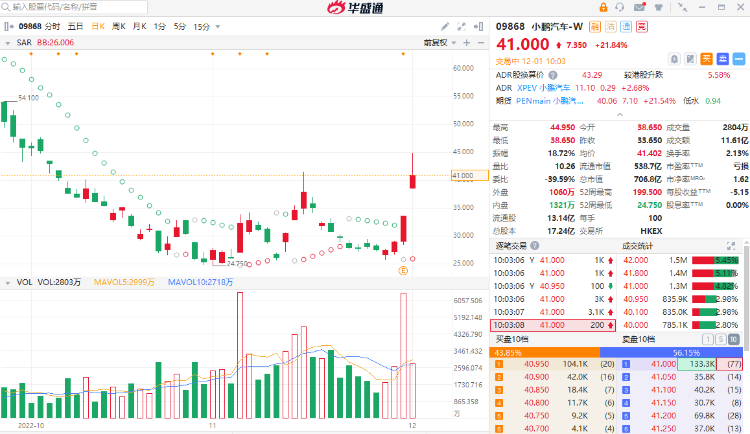Screen dimensions: 750x434
Task: Show 1 level order depth
Action: tap(707, 340)
